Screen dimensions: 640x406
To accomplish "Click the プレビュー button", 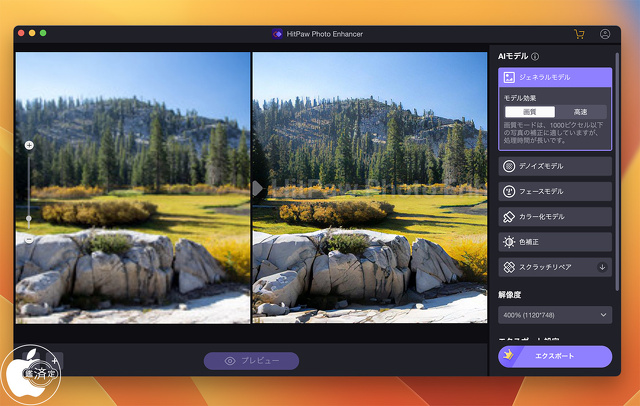I will pyautogui.click(x=251, y=361).
